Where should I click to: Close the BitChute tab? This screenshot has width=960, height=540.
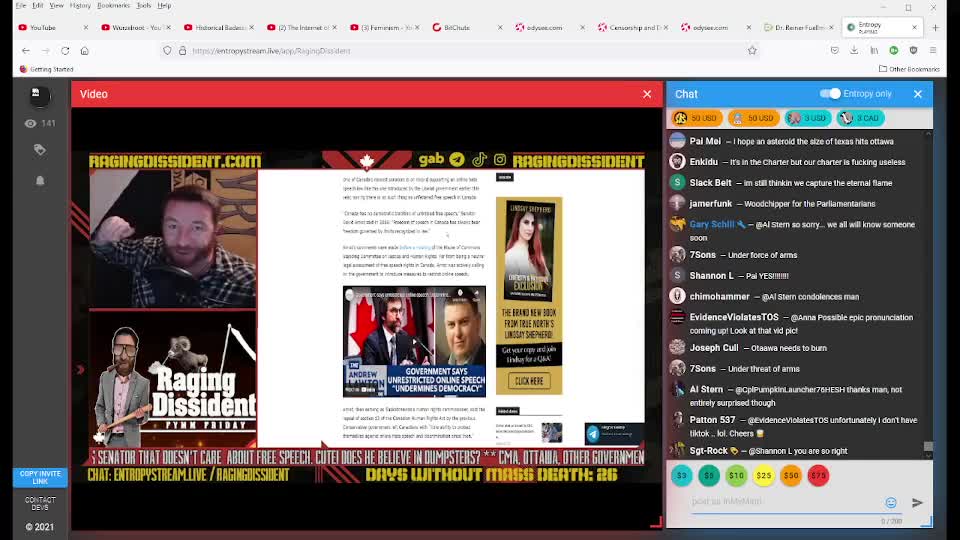point(500,28)
